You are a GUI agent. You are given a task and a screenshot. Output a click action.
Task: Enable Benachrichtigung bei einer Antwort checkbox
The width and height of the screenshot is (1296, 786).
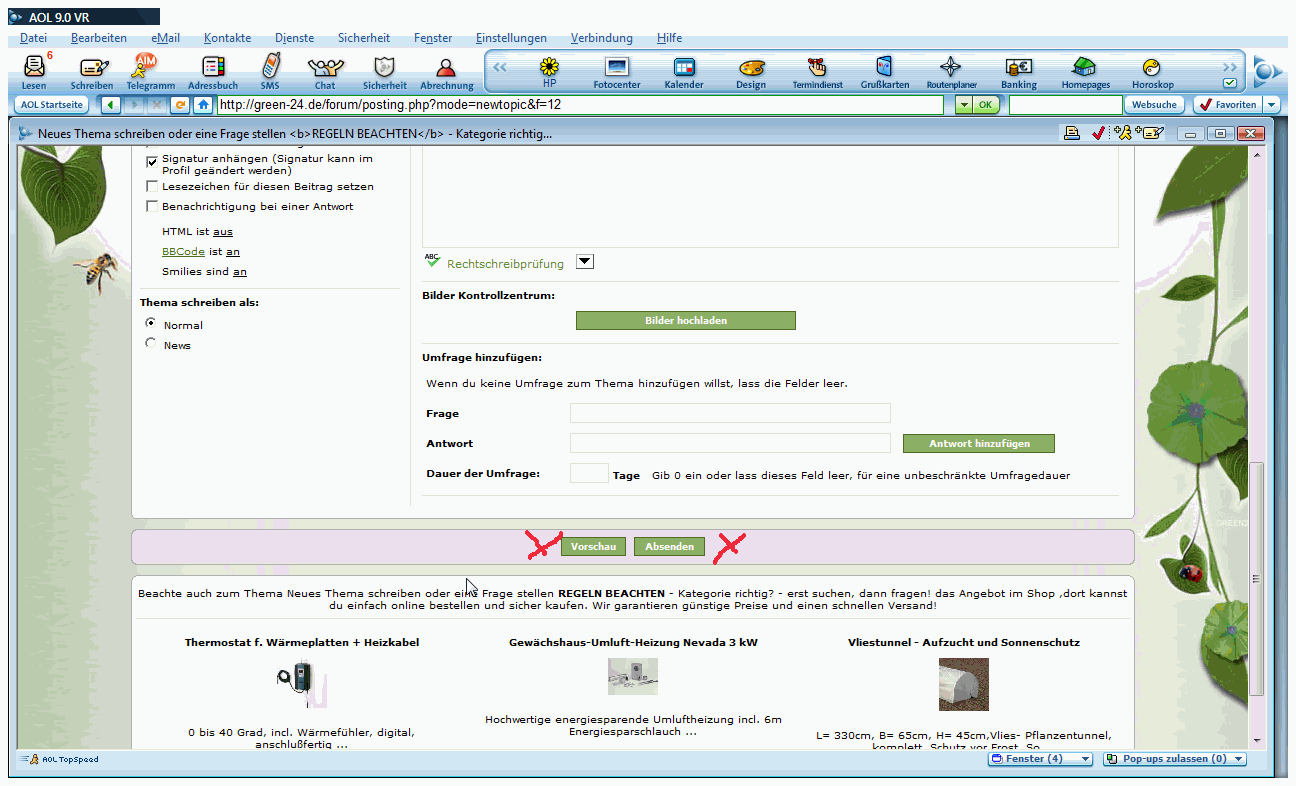click(152, 207)
